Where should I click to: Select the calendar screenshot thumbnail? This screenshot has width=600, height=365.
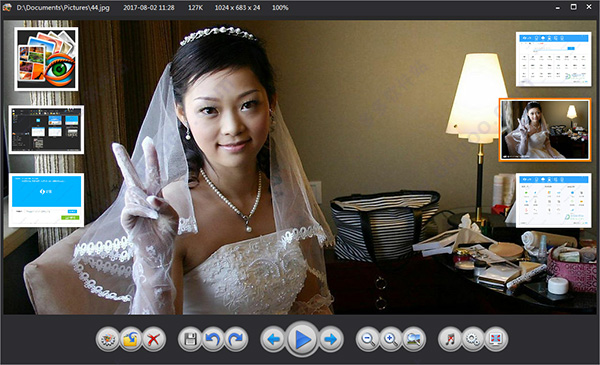(553, 59)
